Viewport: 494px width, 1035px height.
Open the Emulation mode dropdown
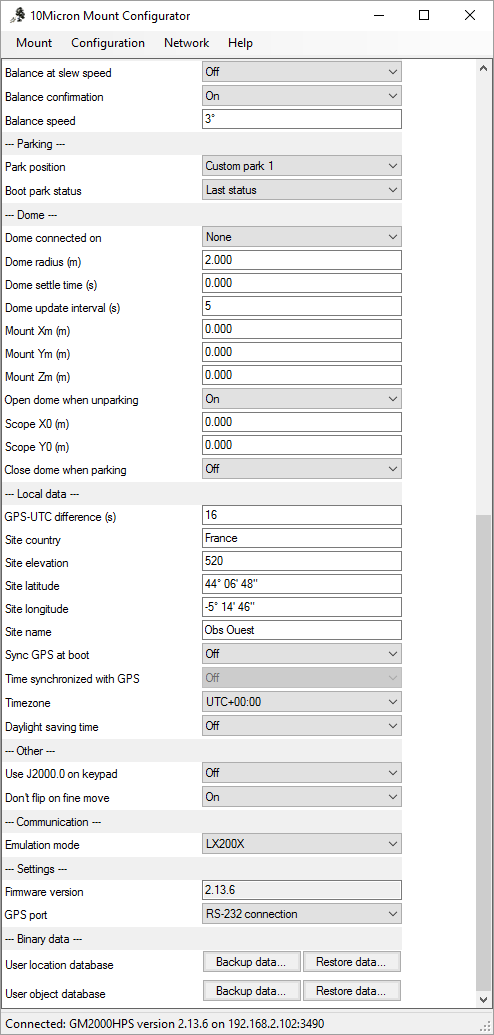(302, 844)
